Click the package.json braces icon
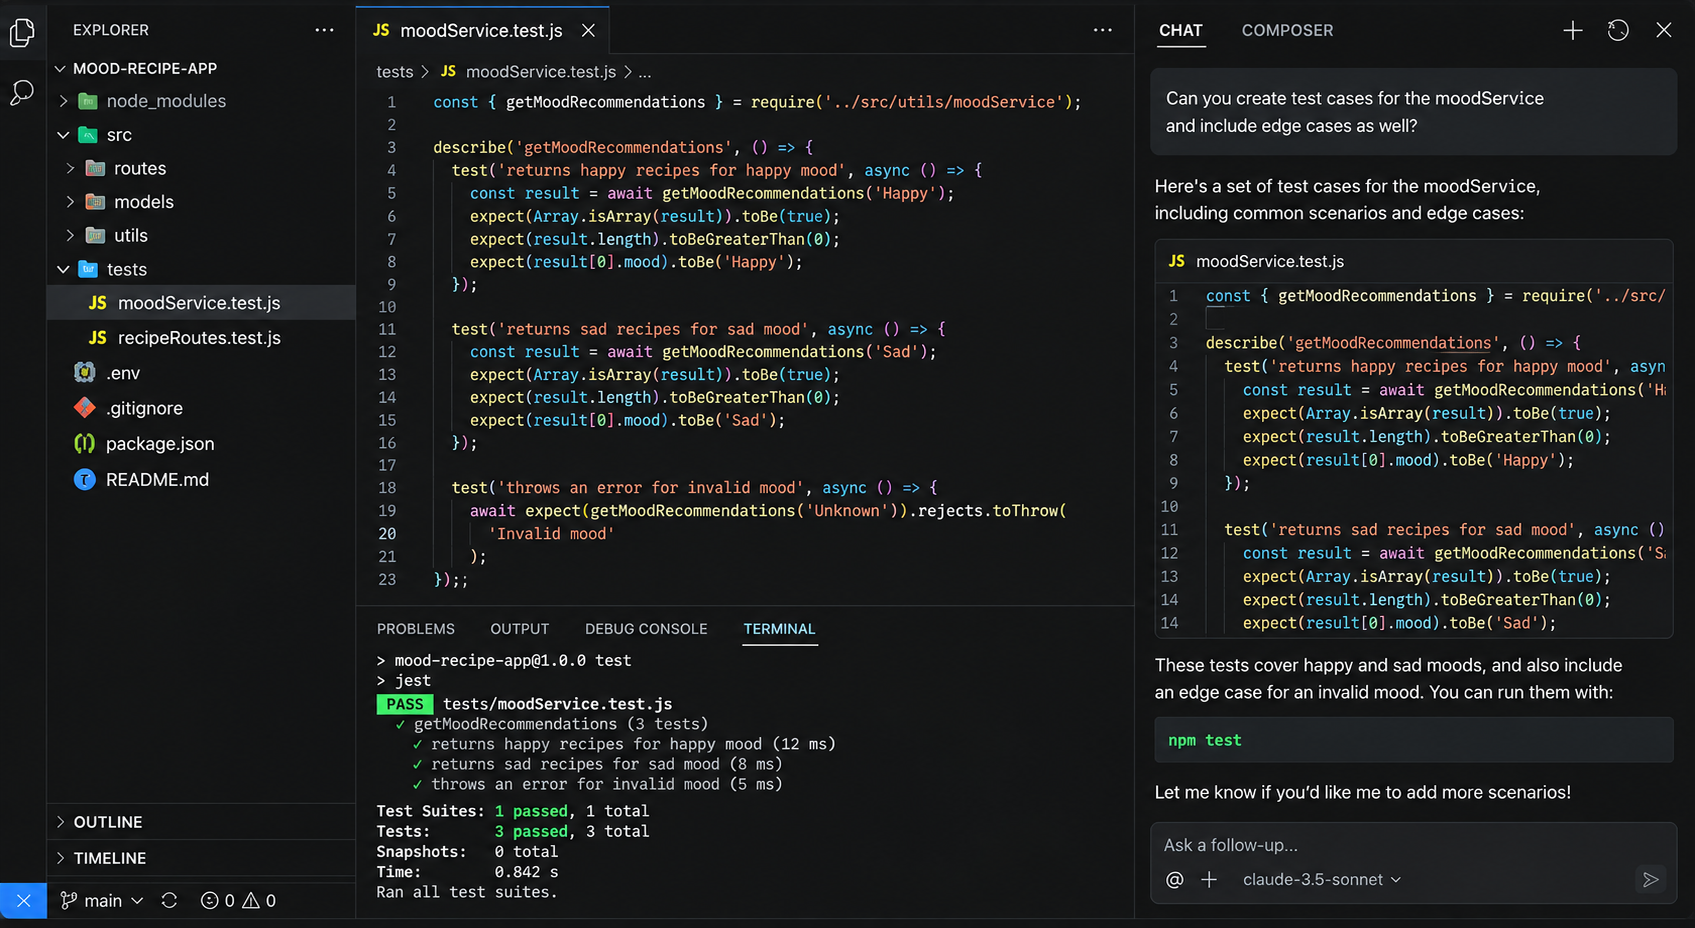This screenshot has height=928, width=1695. coord(85,444)
